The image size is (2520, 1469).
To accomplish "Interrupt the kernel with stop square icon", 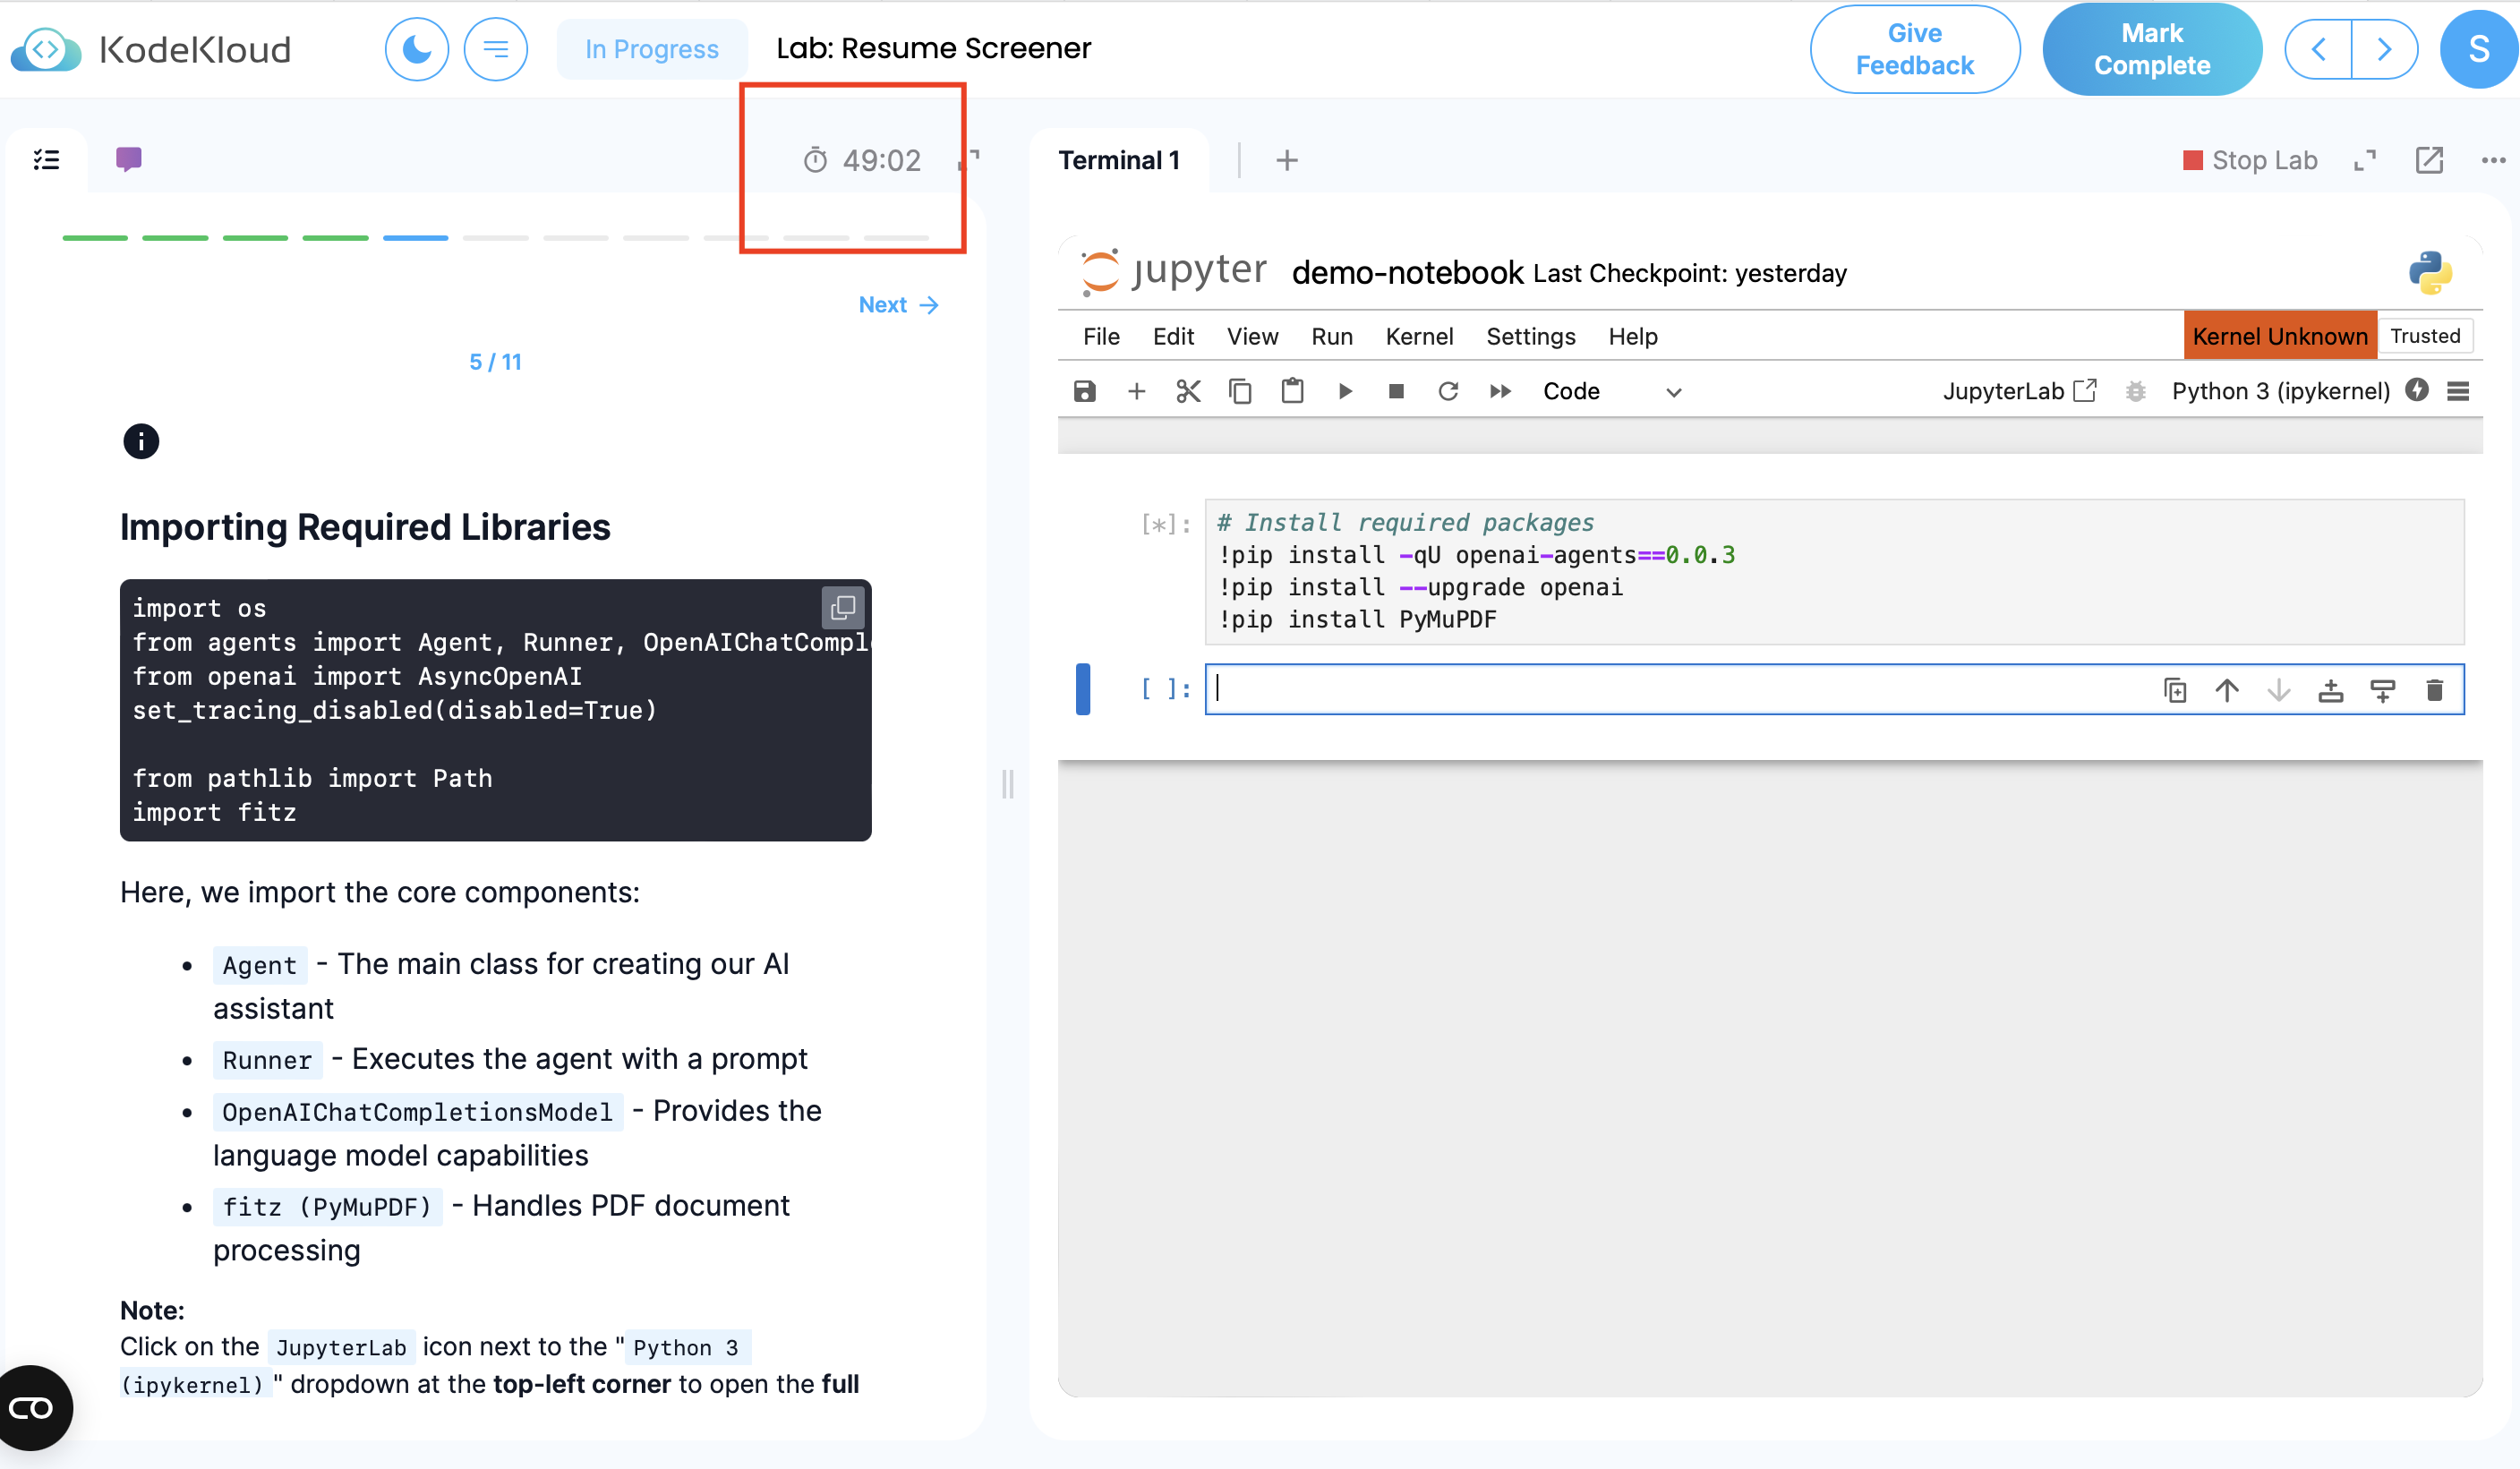I will coord(1396,391).
